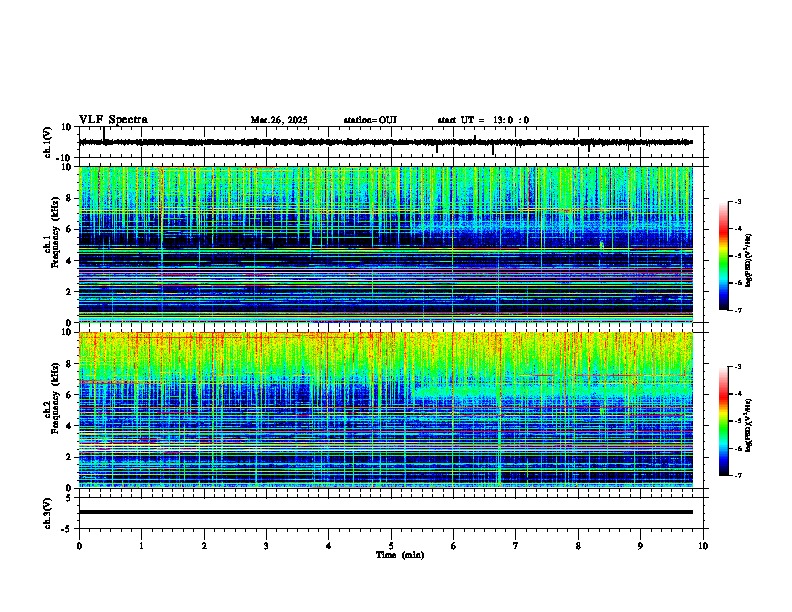Click the "Time (min)" axis label

click(400, 555)
